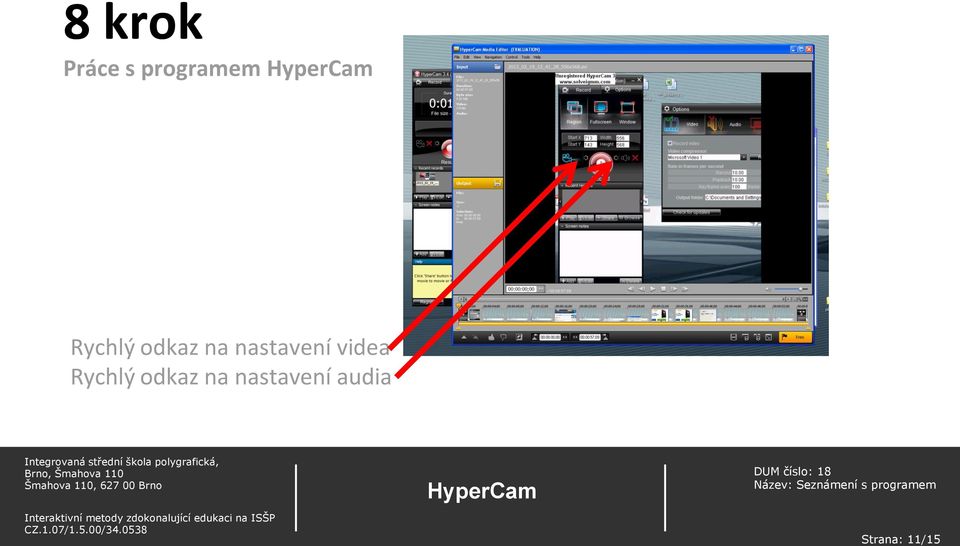The height and width of the screenshot is (546, 960).
Task: Open the View menu in Media Editor
Action: pyautogui.click(x=477, y=57)
